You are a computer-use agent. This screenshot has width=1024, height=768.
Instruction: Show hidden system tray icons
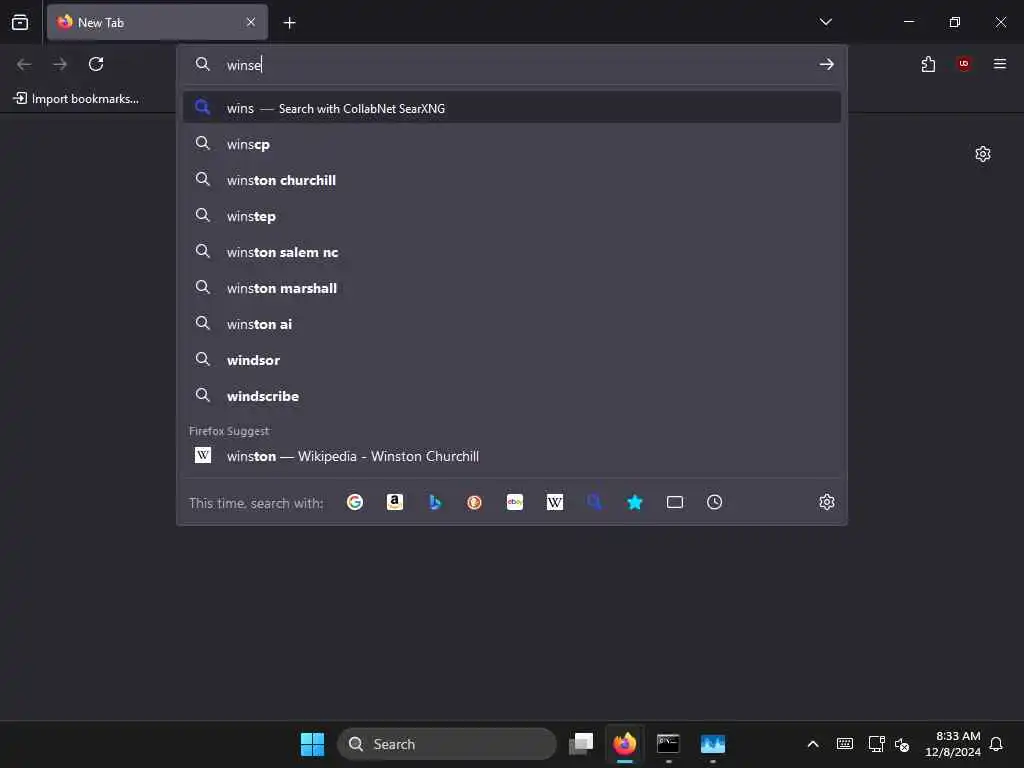pyautogui.click(x=813, y=744)
